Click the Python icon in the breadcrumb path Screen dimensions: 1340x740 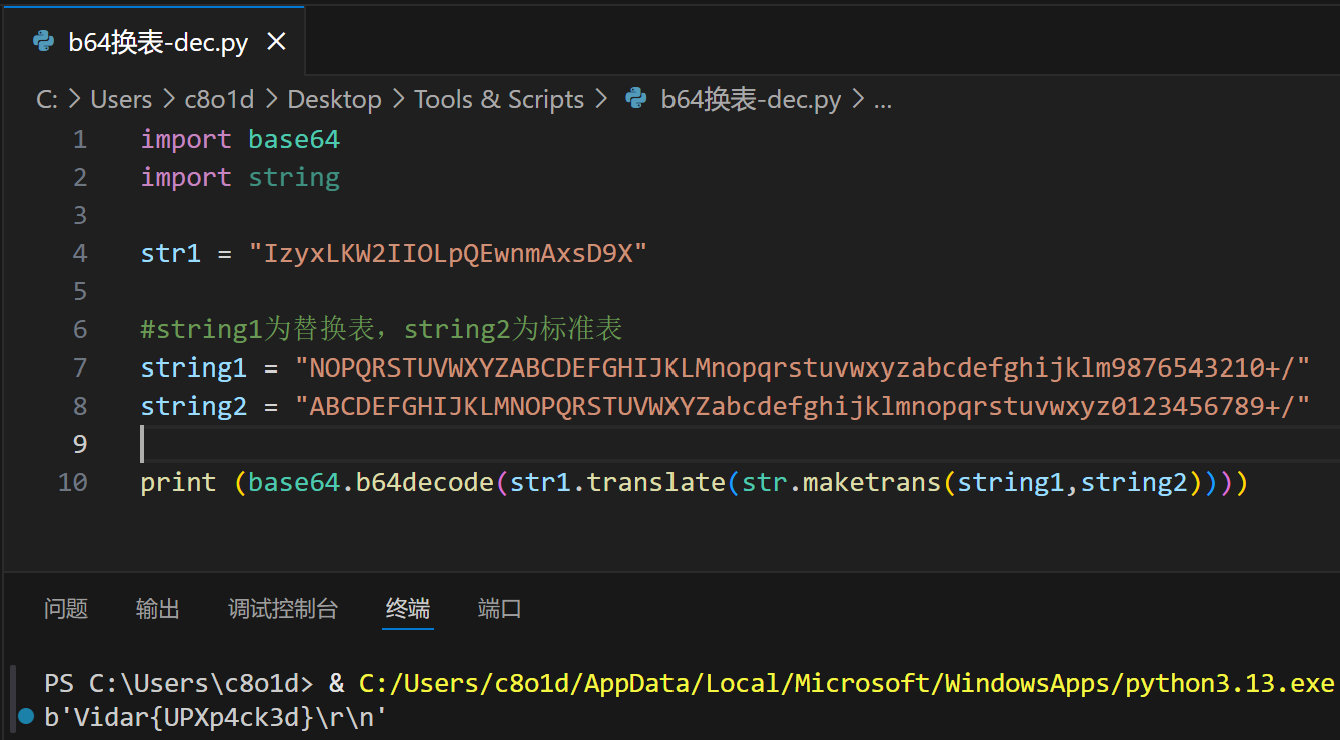635,99
